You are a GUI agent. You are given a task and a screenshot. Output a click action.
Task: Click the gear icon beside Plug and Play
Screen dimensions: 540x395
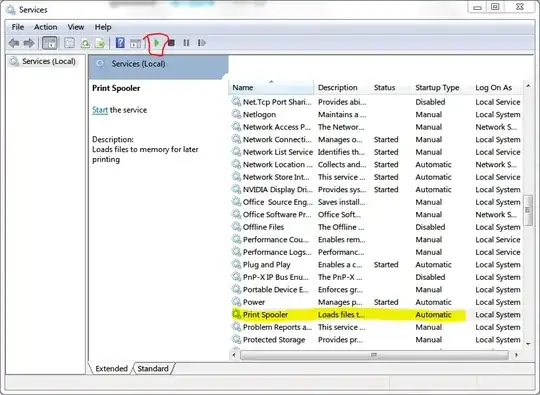click(x=236, y=264)
